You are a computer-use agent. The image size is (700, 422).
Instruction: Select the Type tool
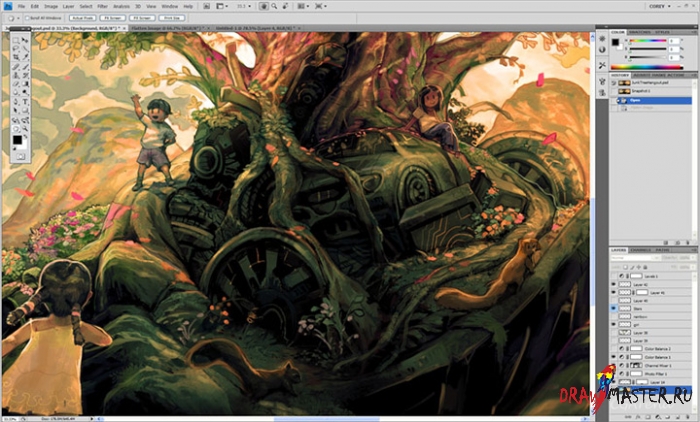click(25, 101)
